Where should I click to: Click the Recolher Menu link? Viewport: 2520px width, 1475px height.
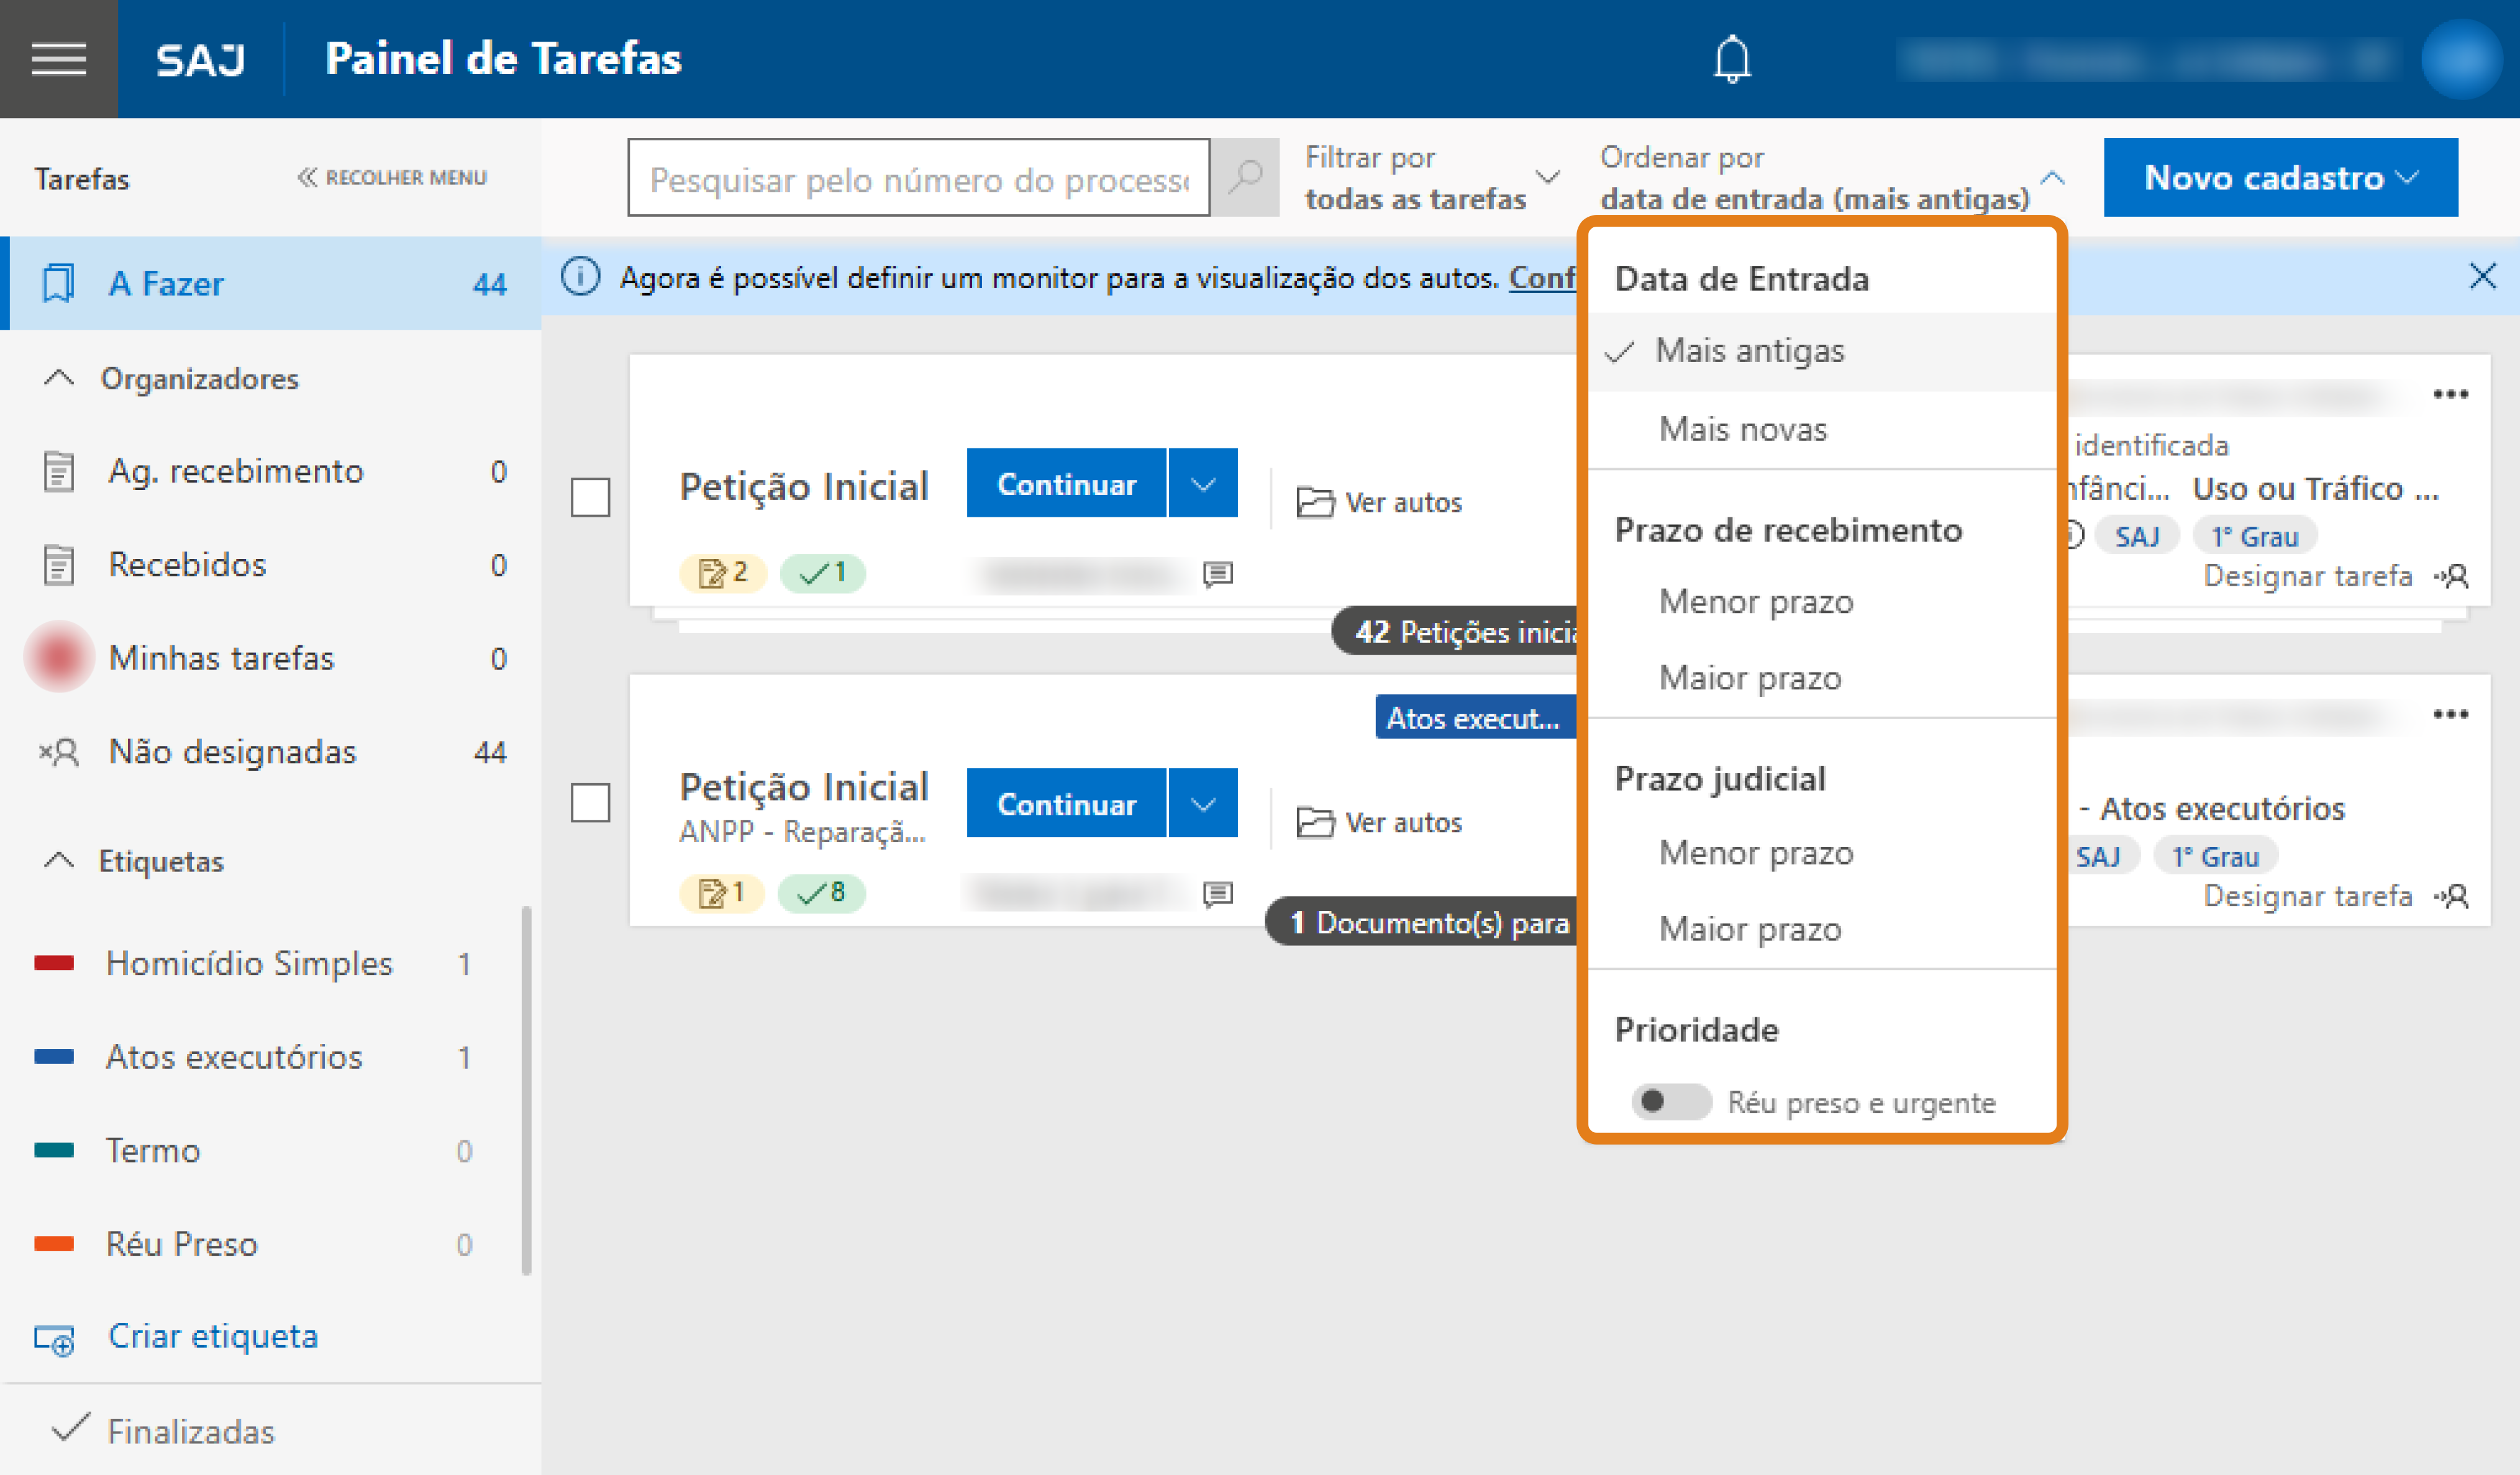click(x=392, y=178)
